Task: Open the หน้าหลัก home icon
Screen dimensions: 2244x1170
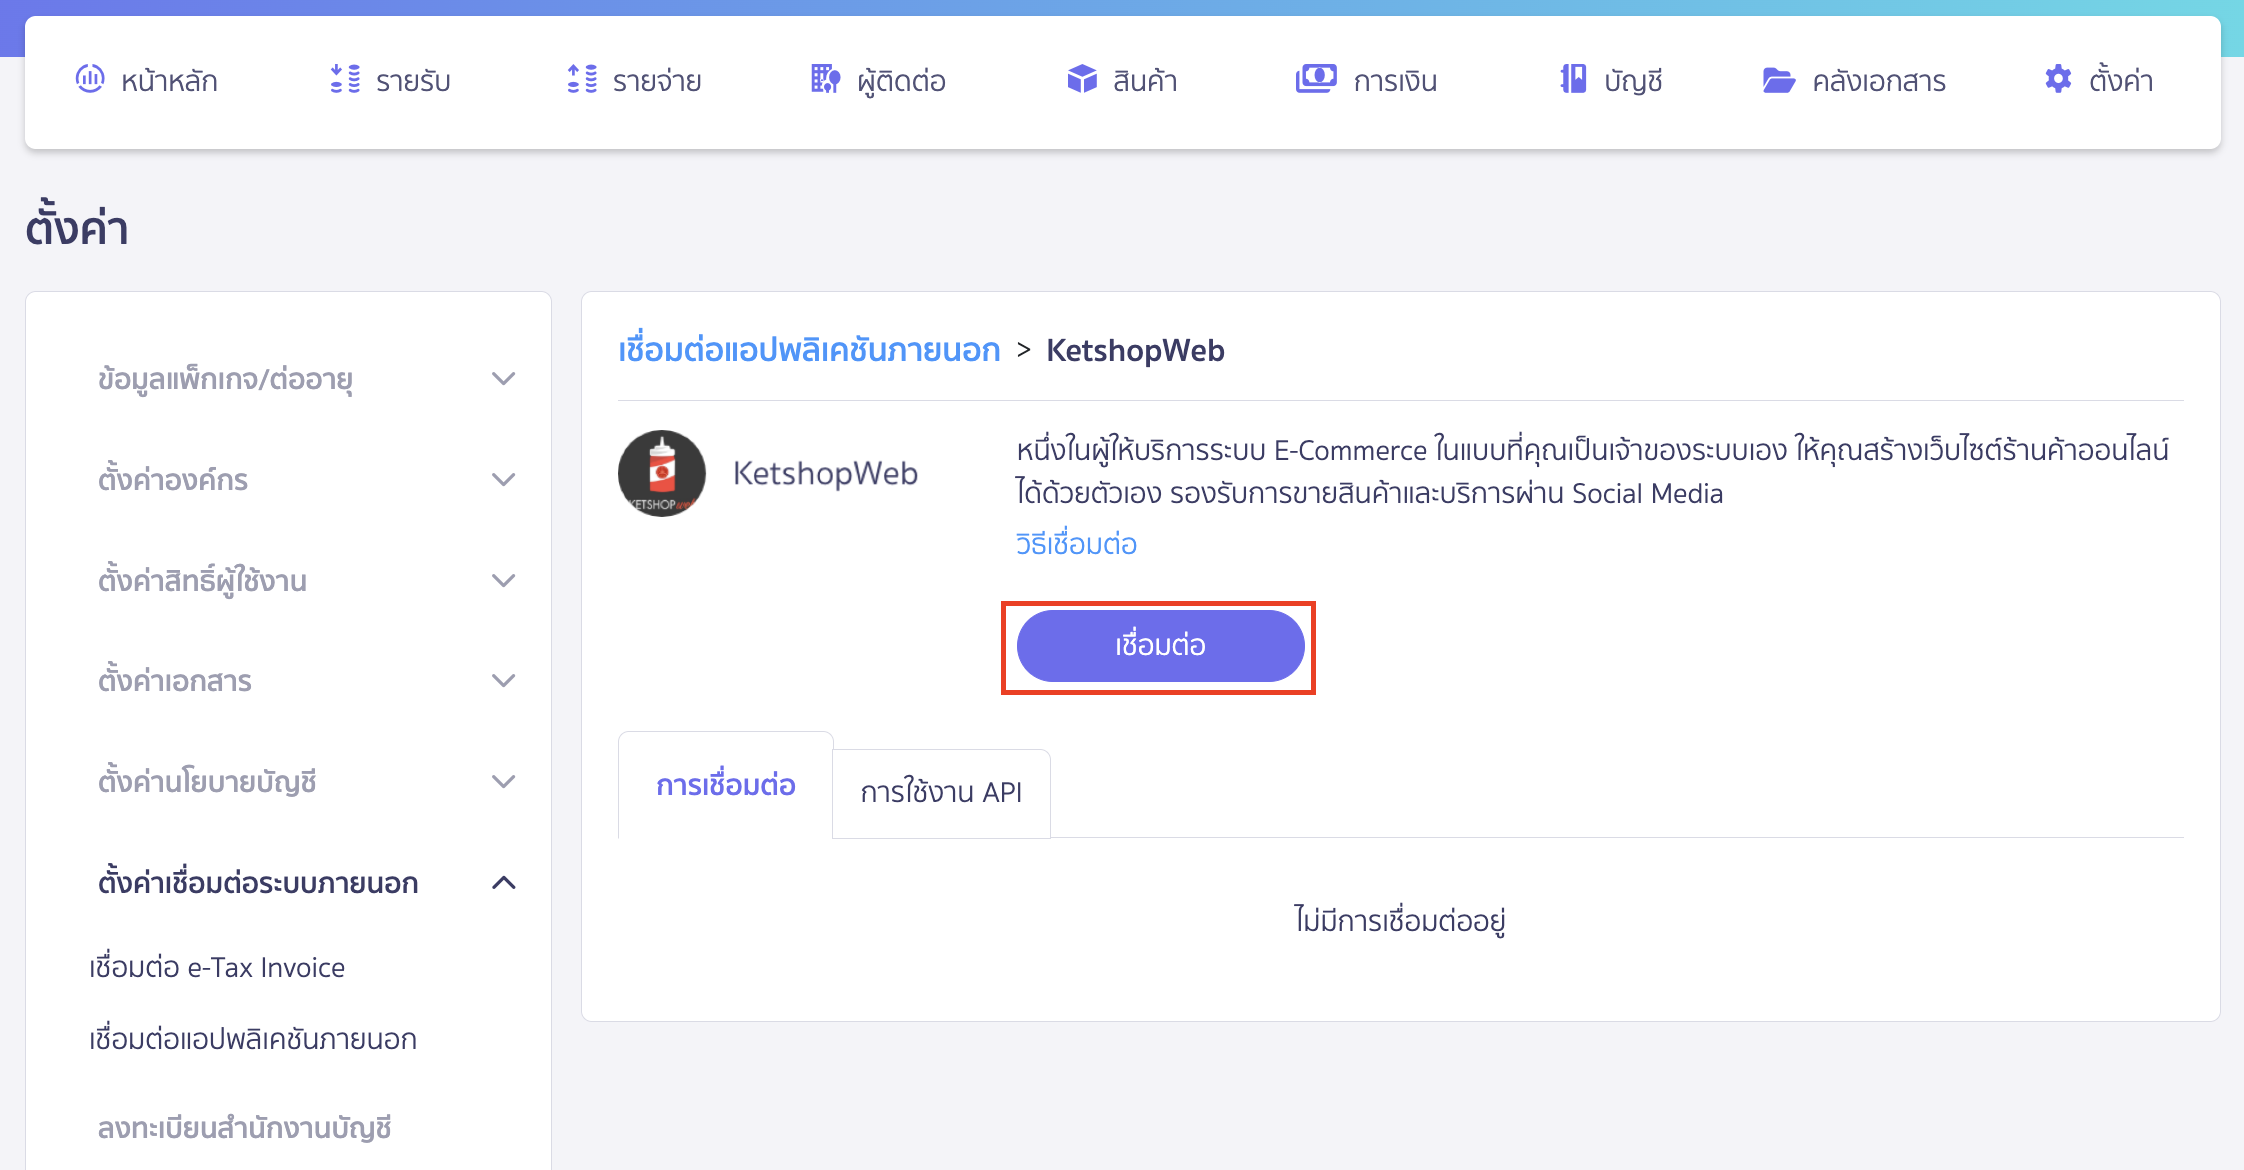Action: (91, 79)
